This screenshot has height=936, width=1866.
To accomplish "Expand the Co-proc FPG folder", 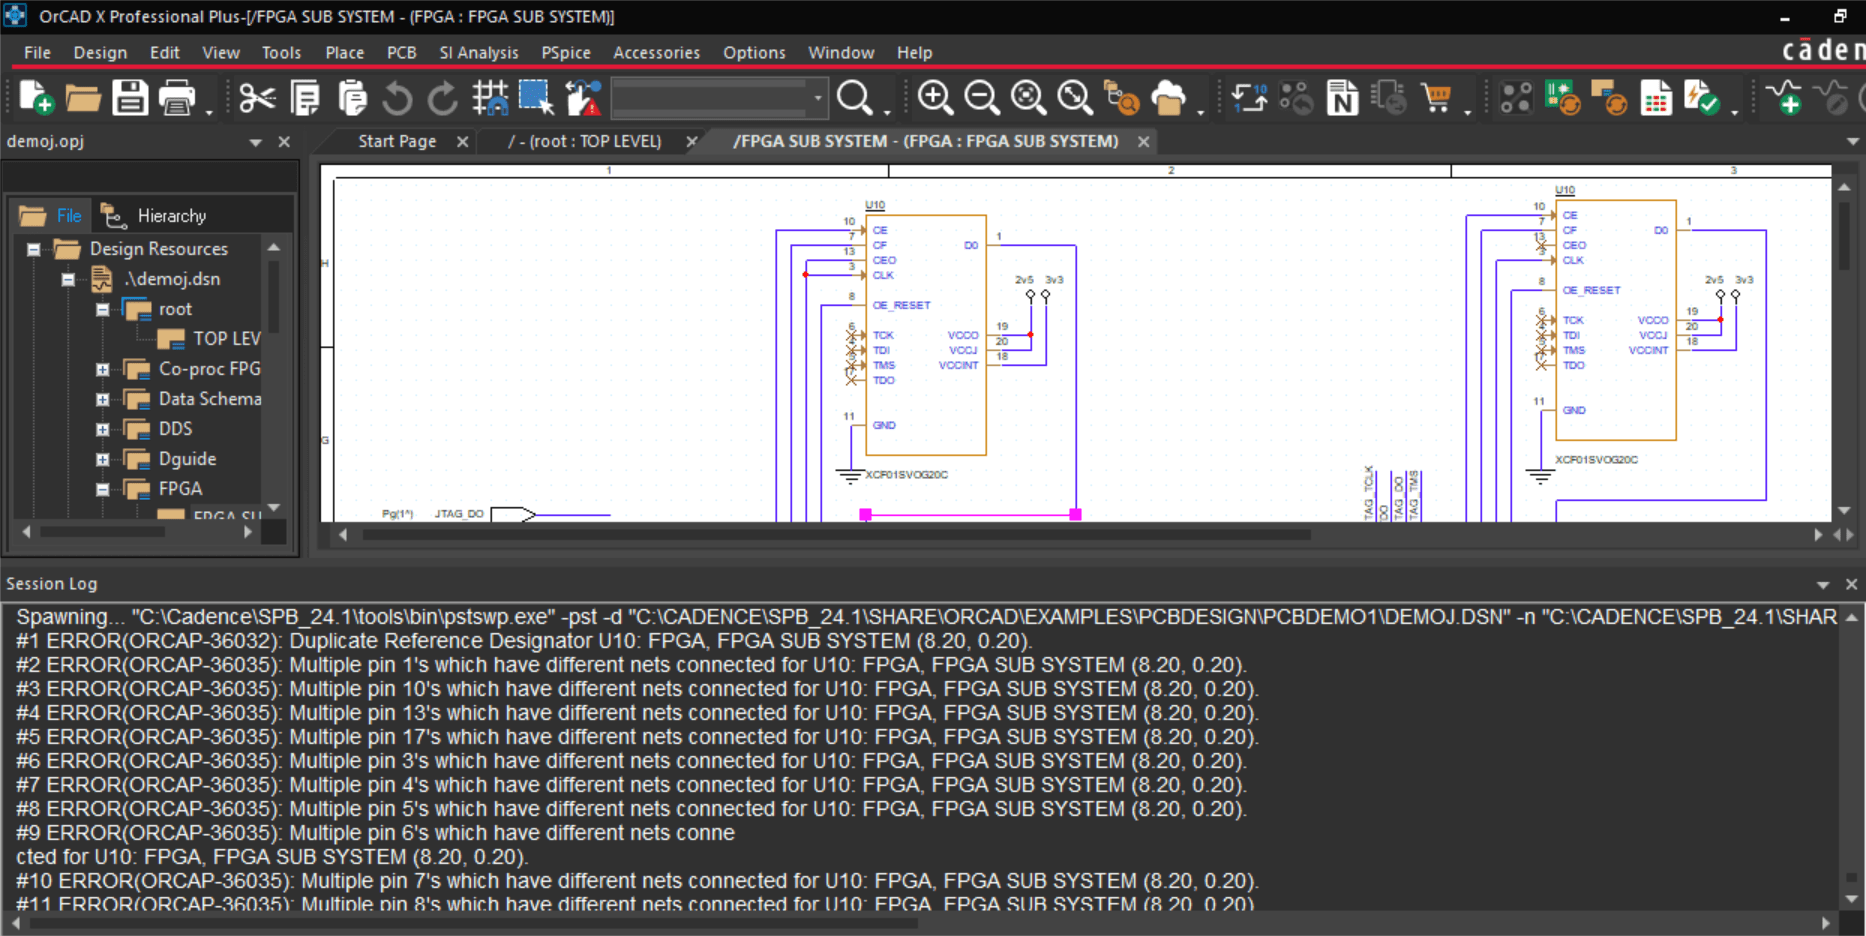I will pyautogui.click(x=102, y=369).
